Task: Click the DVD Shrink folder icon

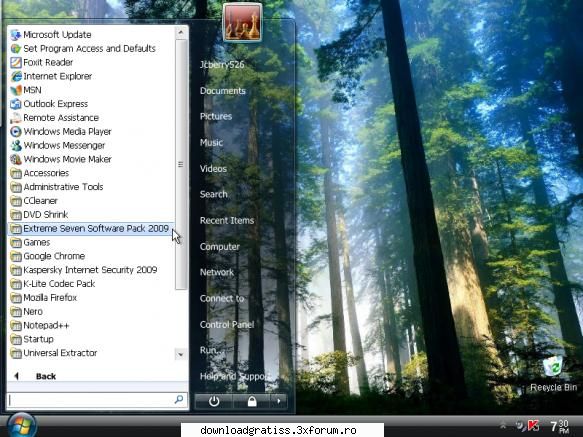Action: click(16, 215)
